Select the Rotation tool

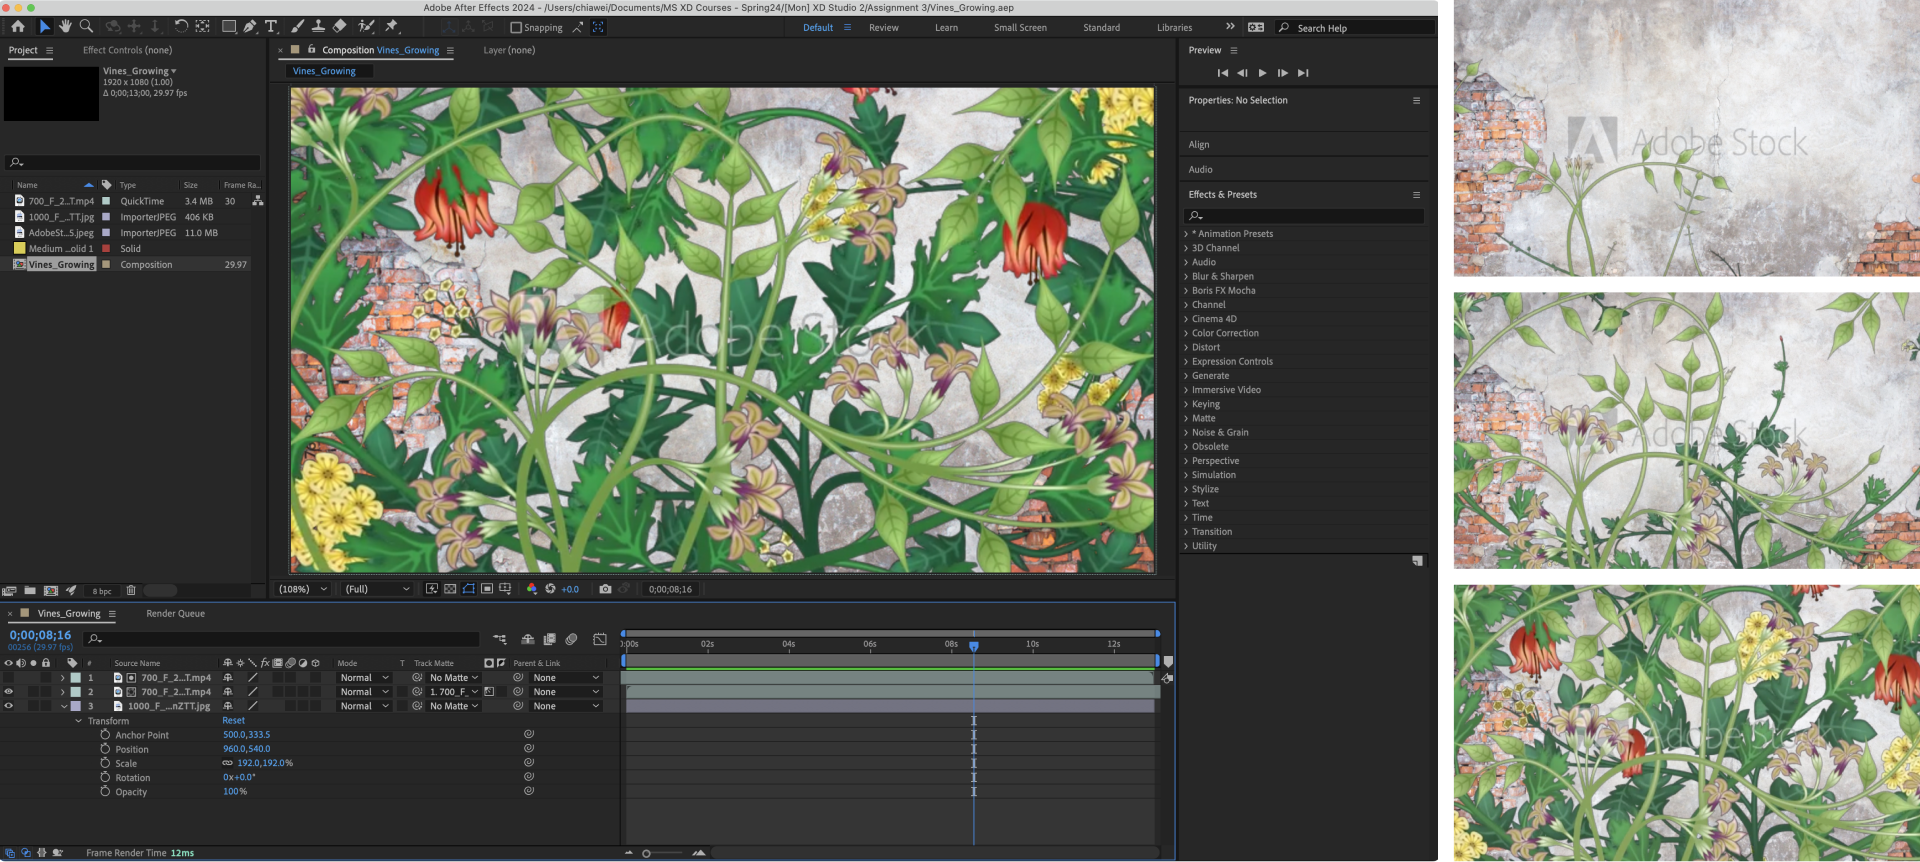[181, 27]
